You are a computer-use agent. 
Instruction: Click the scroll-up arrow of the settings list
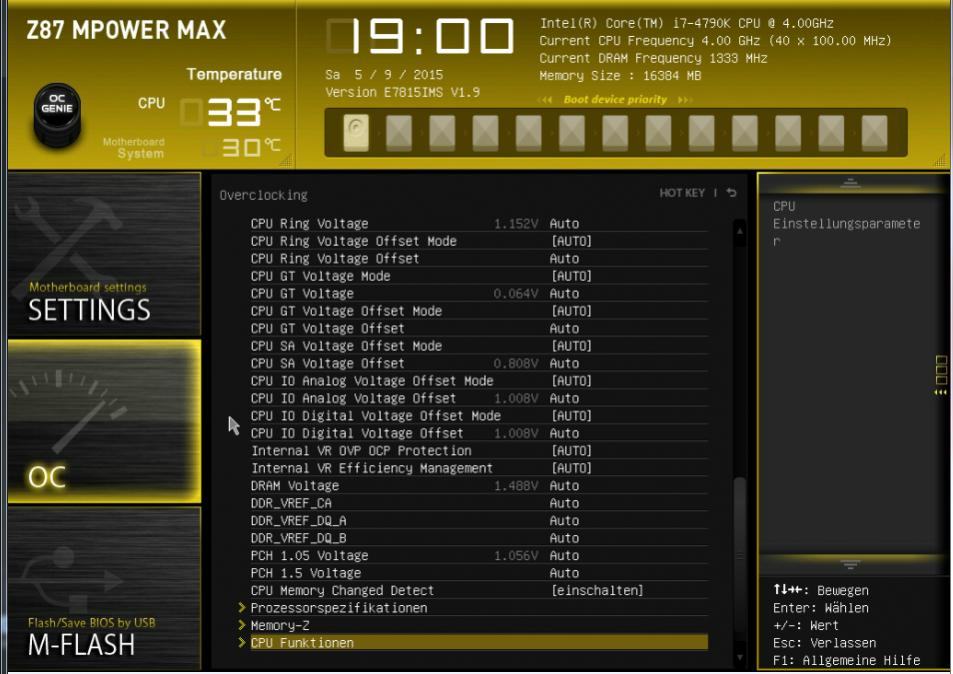[740, 231]
